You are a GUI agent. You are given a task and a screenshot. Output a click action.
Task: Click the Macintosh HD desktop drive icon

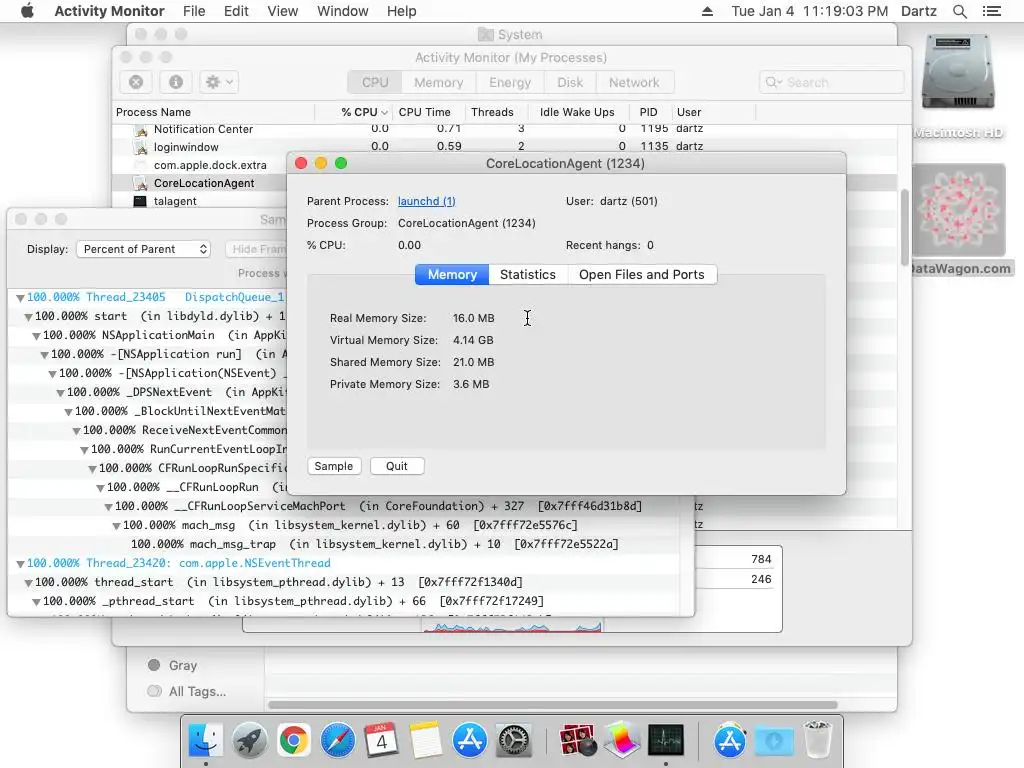click(x=958, y=72)
